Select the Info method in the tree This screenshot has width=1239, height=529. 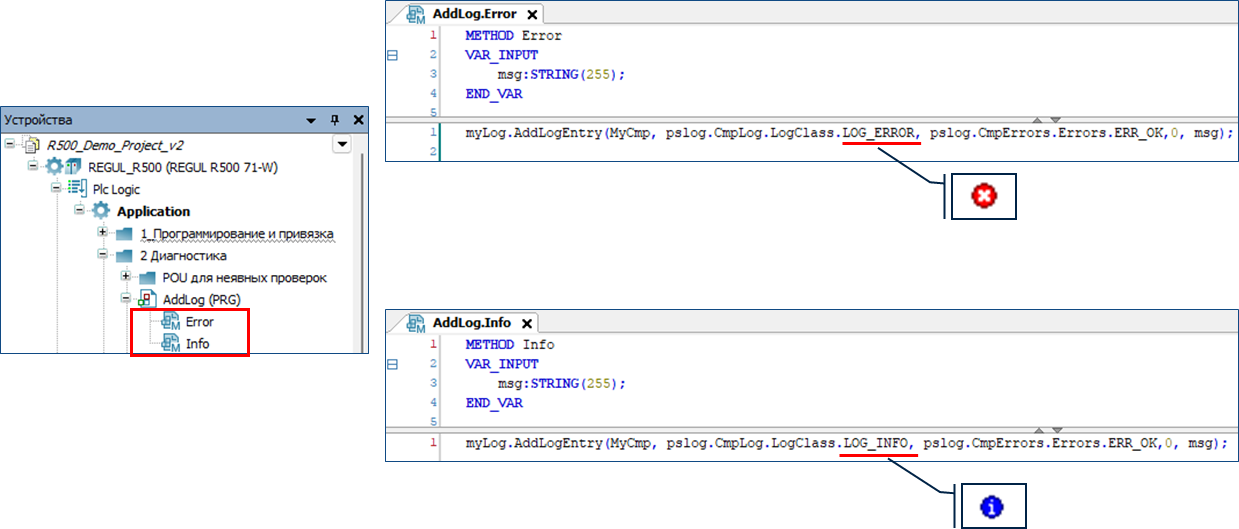pos(197,343)
